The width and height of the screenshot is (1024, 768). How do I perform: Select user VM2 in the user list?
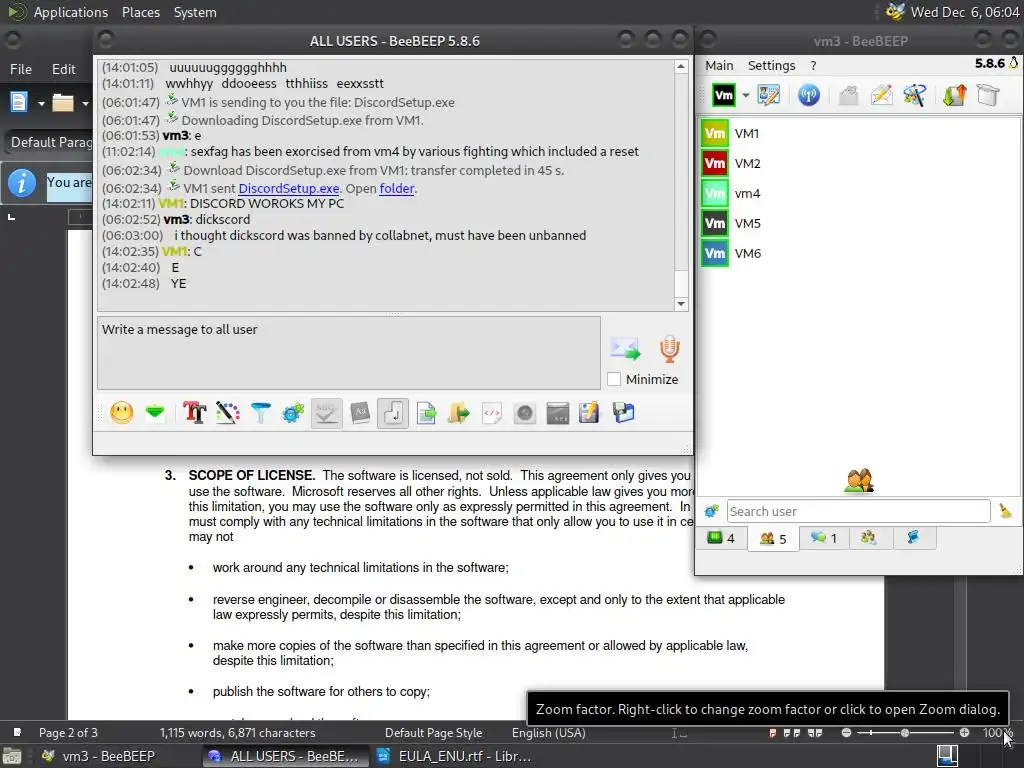click(x=859, y=163)
